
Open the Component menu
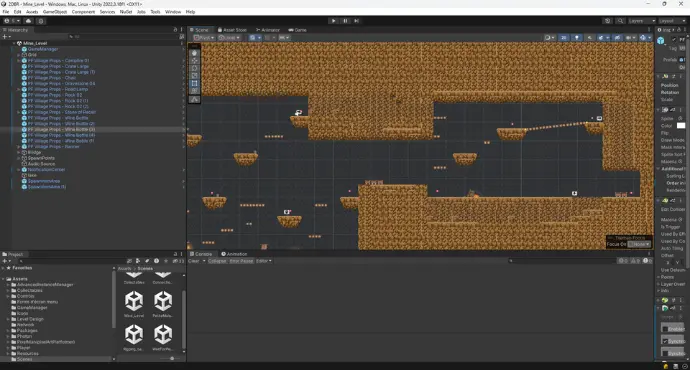[x=83, y=12]
